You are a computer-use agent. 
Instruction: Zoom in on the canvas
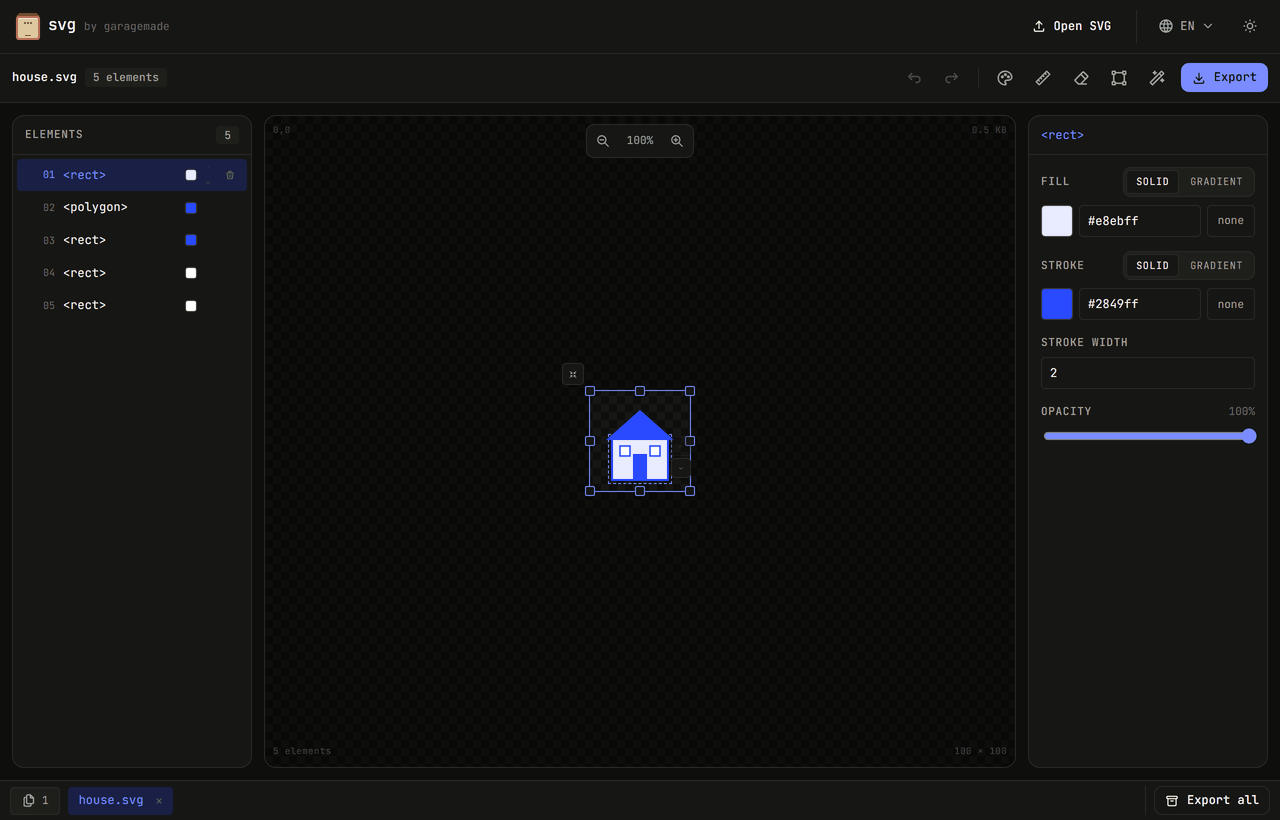677,141
